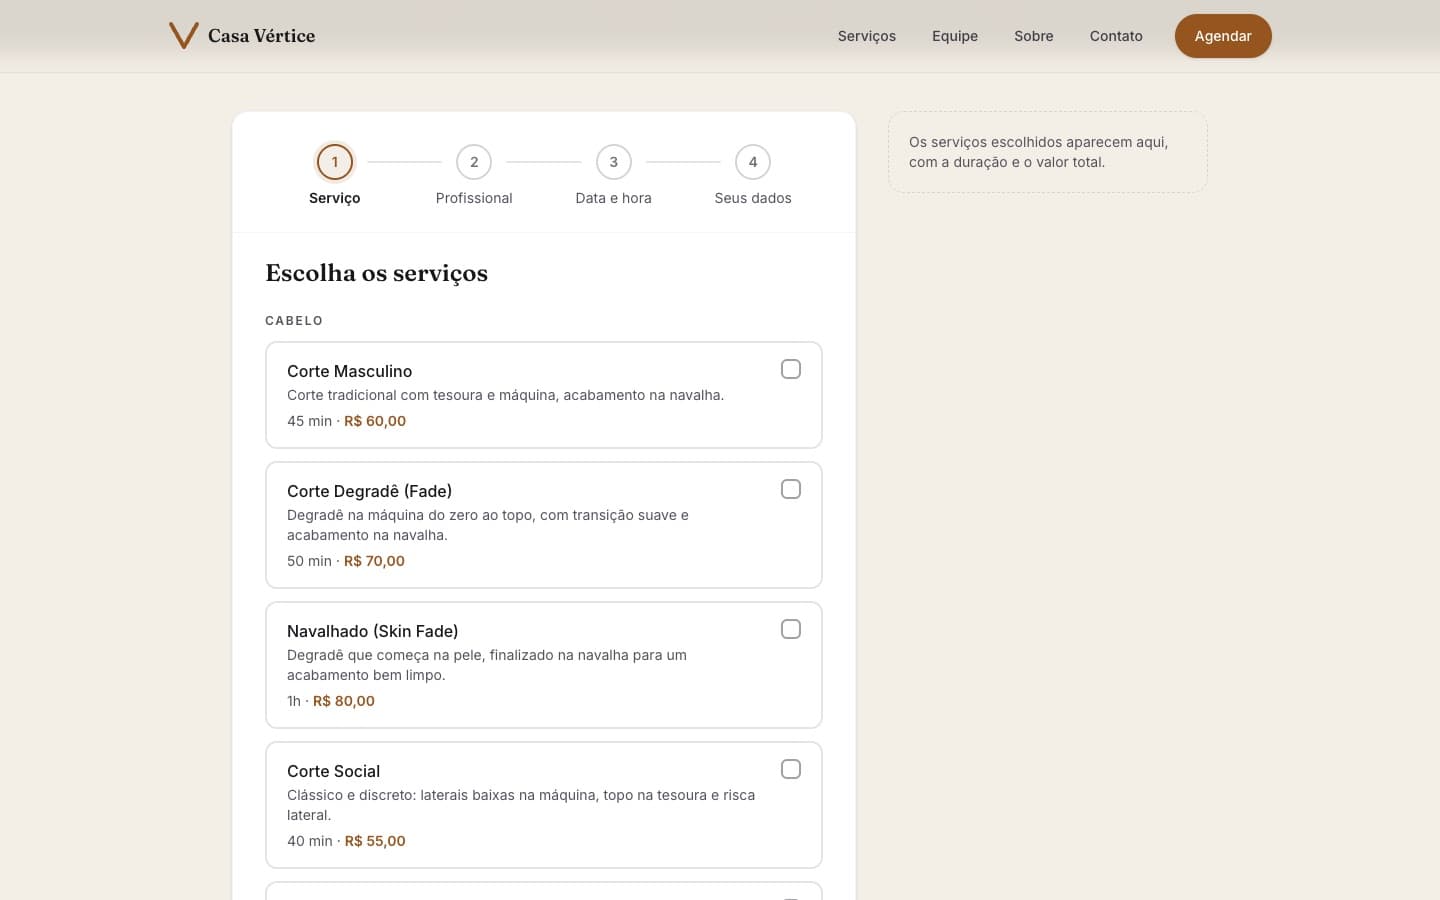Click the Agendar button
The height and width of the screenshot is (900, 1440).
coord(1223,36)
